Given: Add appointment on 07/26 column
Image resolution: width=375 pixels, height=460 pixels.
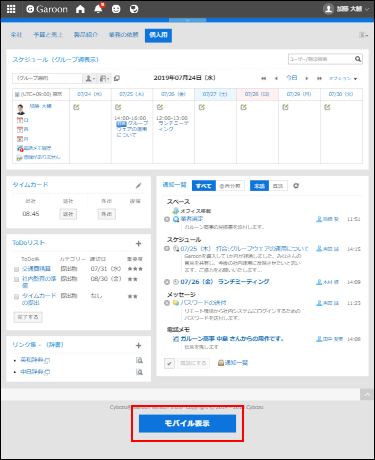Looking at the screenshot, I should point(160,107).
